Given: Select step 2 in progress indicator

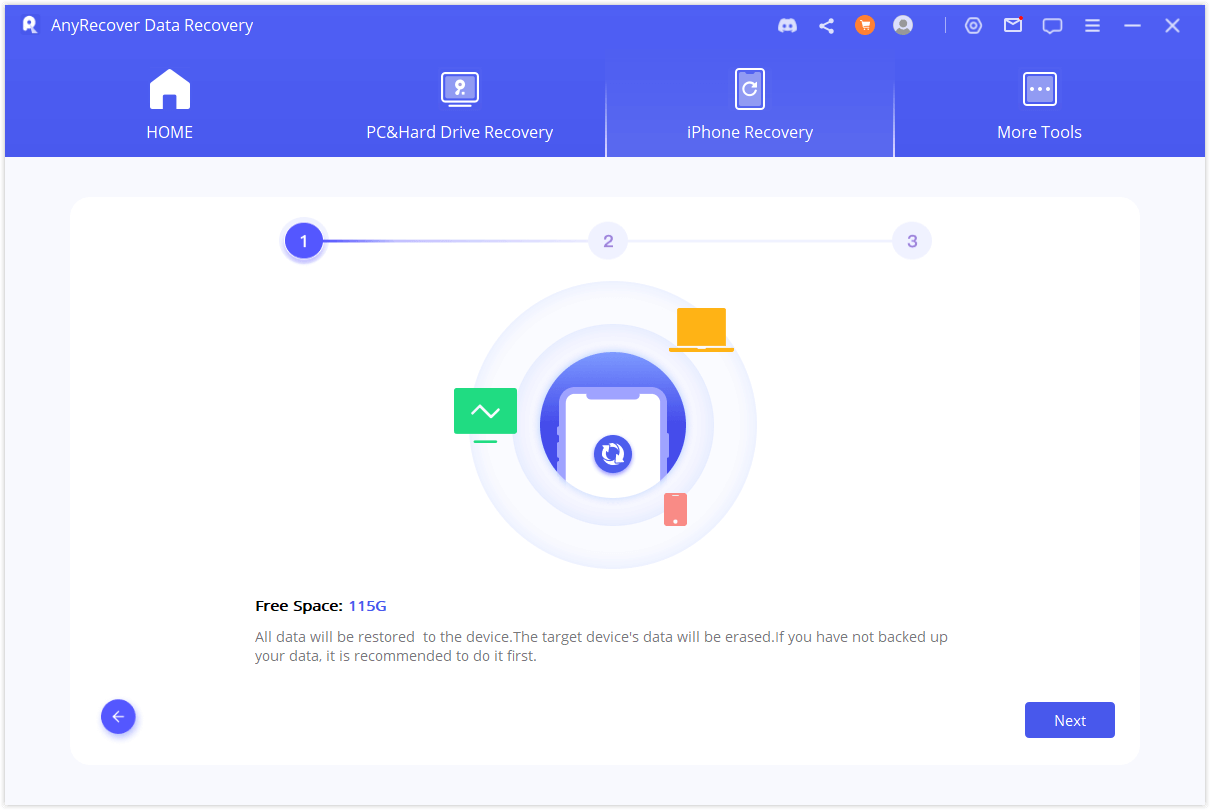Looking at the screenshot, I should [x=608, y=241].
